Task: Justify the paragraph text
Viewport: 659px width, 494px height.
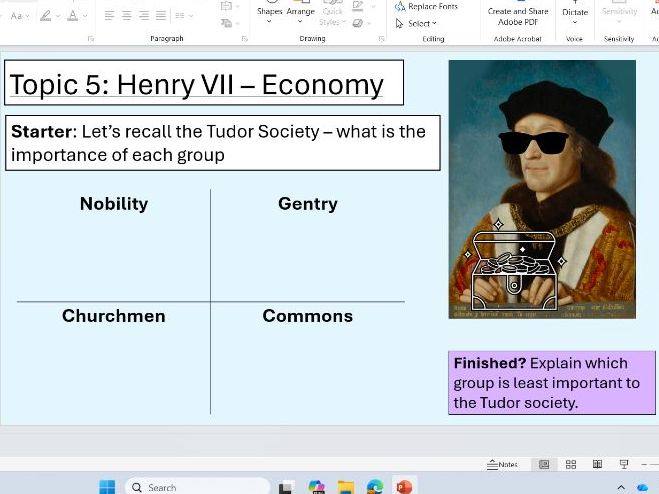Action: [x=161, y=16]
